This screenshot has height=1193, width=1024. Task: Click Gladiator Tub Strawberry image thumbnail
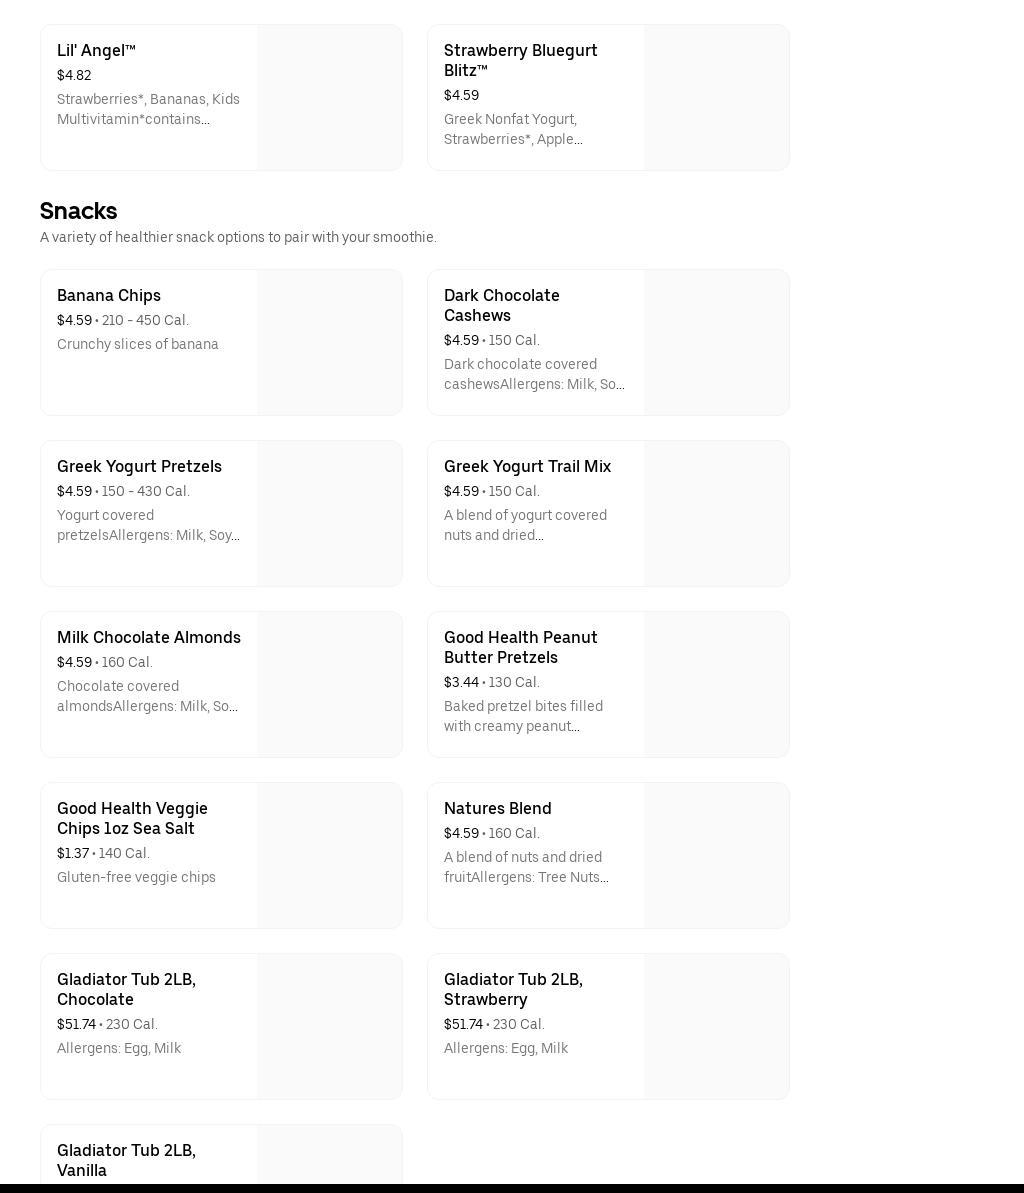[716, 1026]
